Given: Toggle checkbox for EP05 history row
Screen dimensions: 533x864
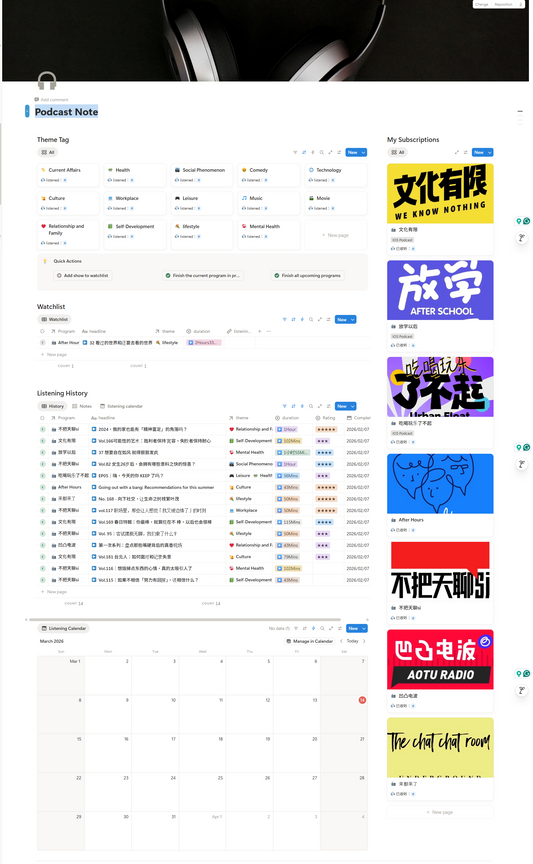Looking at the screenshot, I should [42, 476].
